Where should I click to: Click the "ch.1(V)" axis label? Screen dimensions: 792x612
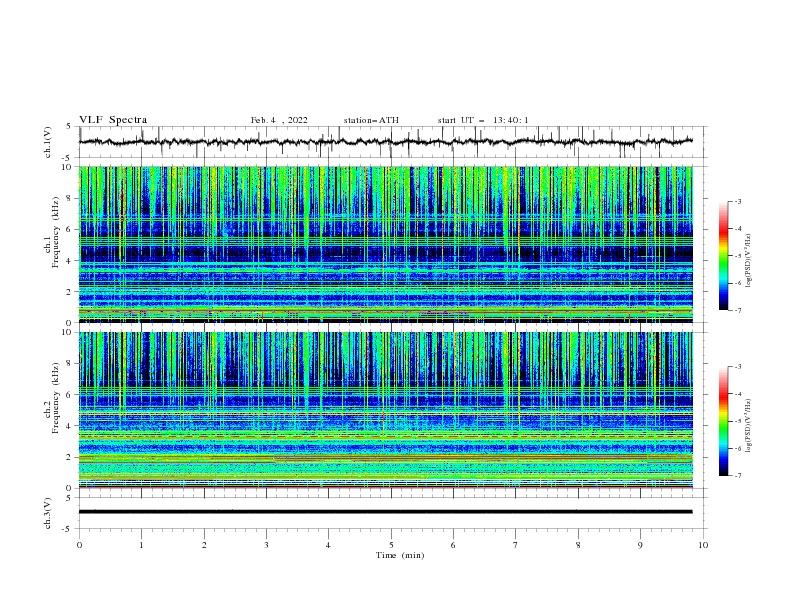pyautogui.click(x=48, y=142)
